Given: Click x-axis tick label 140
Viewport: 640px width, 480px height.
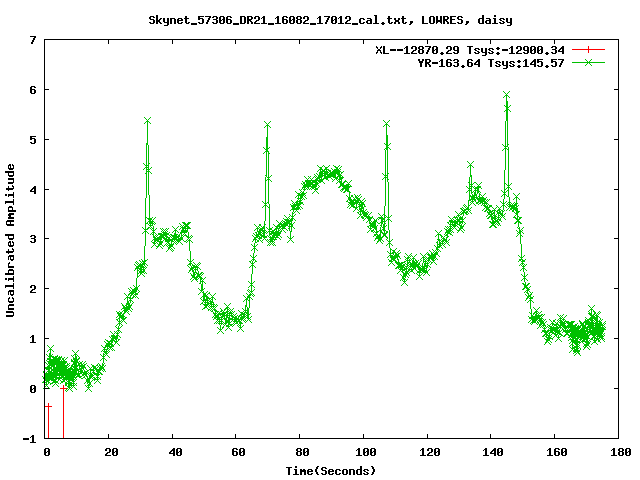Looking at the screenshot, I should coord(493,452).
